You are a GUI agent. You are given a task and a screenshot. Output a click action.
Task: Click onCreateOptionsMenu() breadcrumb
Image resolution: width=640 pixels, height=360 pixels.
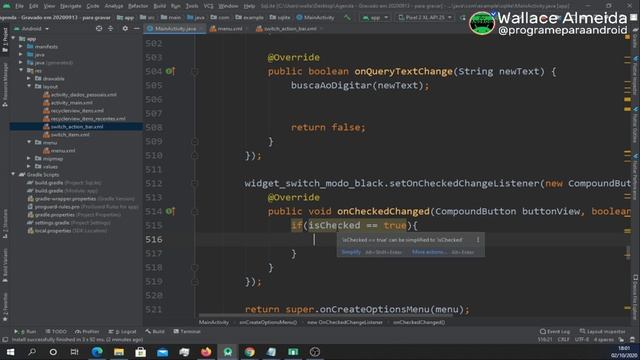pyautogui.click(x=268, y=322)
